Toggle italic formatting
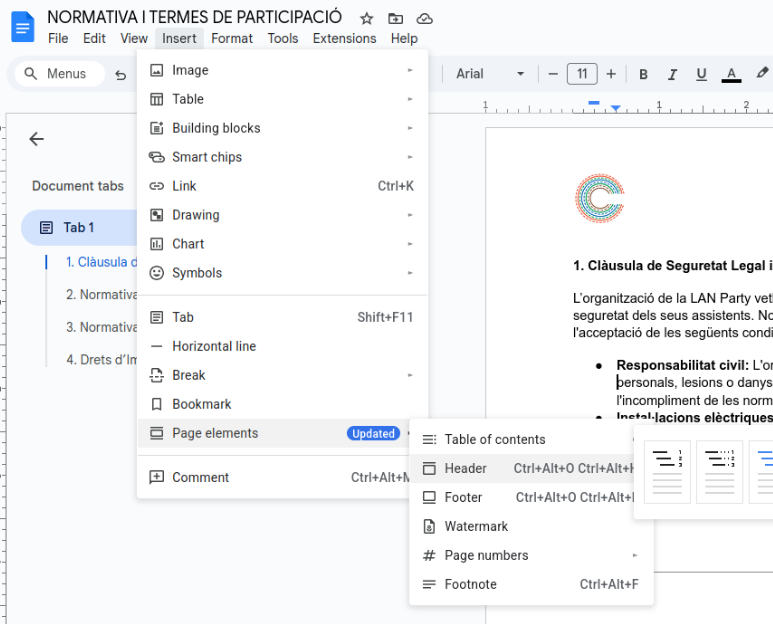Screen dimensions: 773x624 672,74
